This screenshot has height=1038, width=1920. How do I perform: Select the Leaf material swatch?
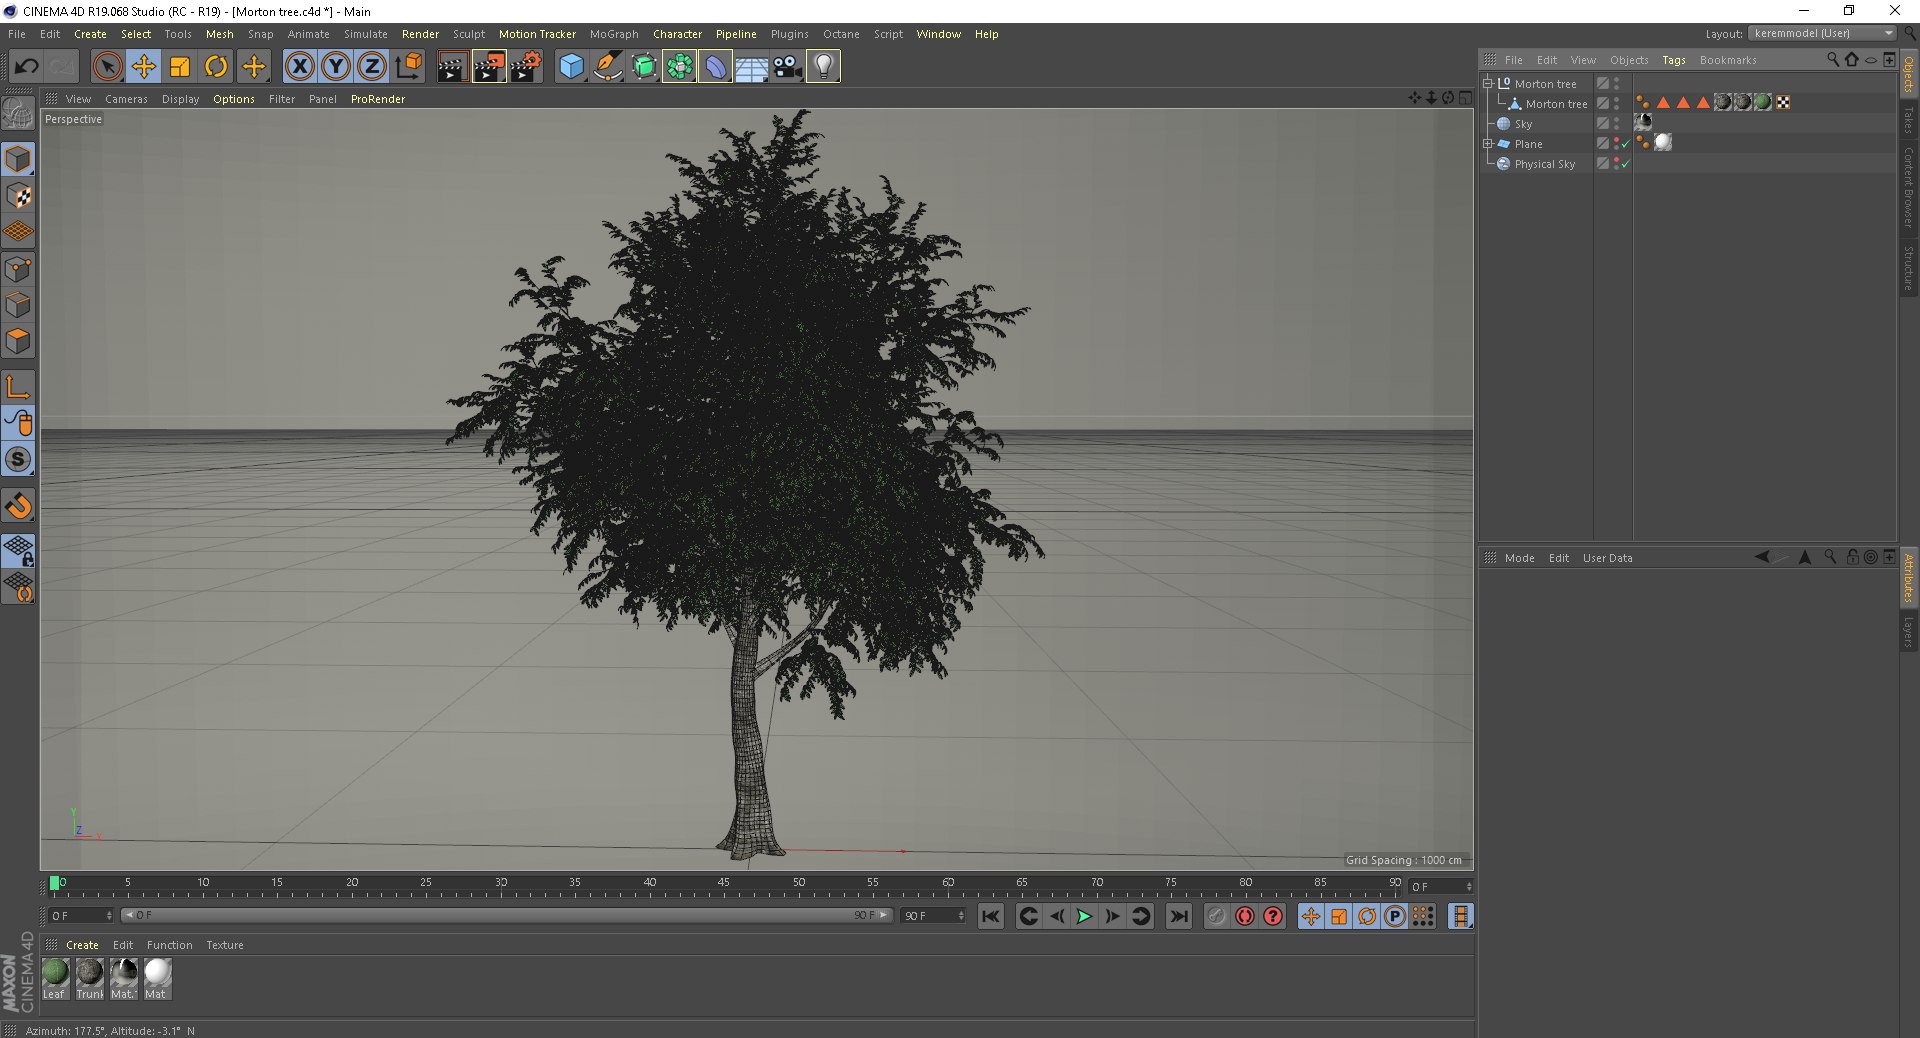tap(55, 979)
